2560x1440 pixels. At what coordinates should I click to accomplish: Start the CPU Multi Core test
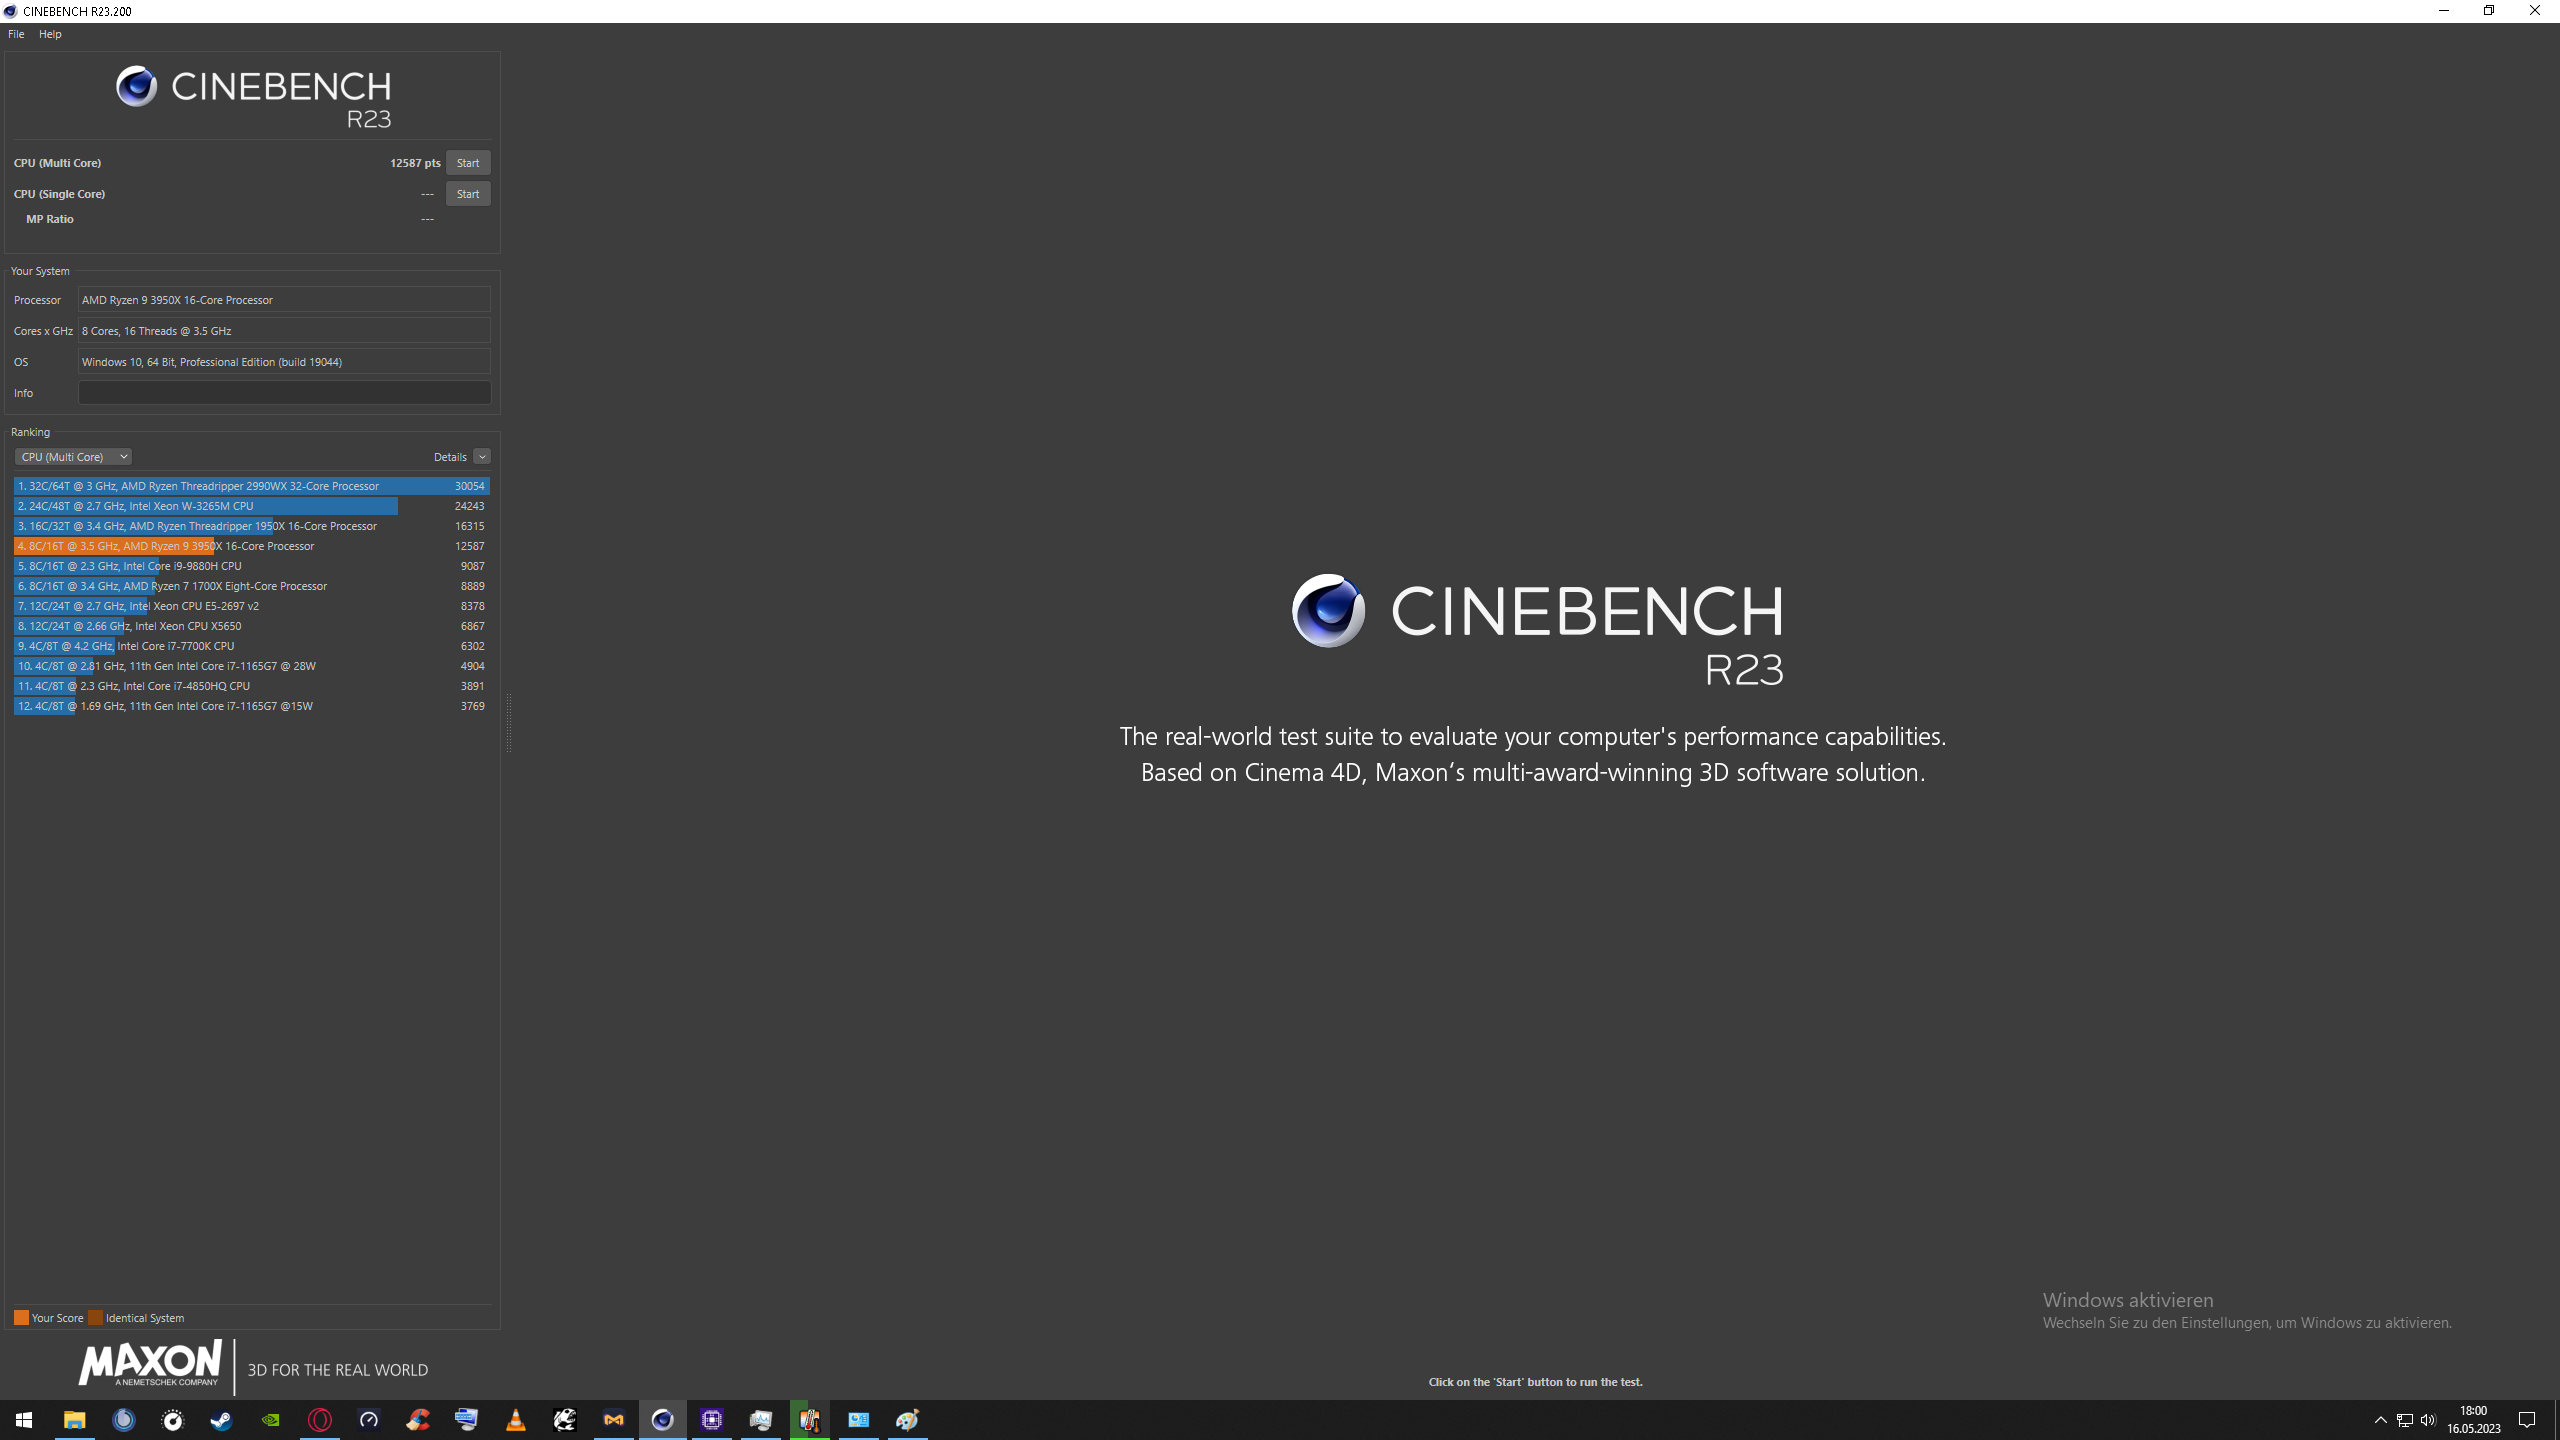pyautogui.click(x=467, y=163)
